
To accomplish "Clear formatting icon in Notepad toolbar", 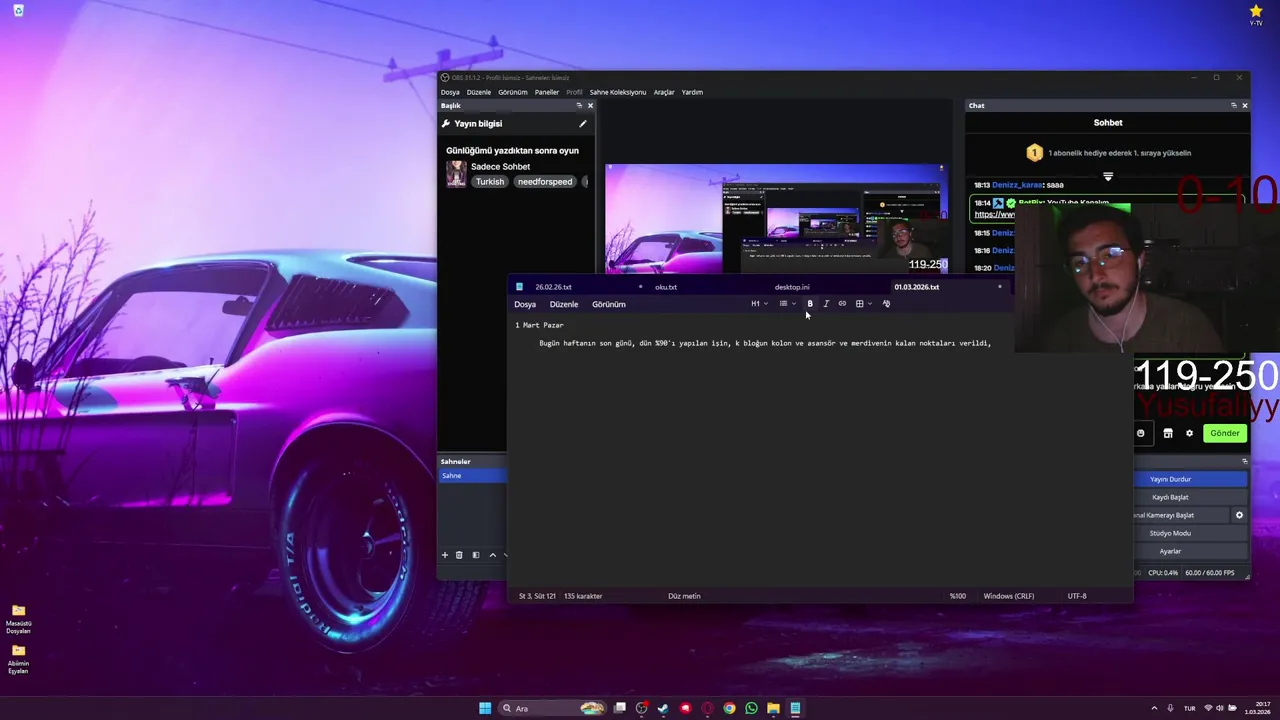I will point(886,304).
